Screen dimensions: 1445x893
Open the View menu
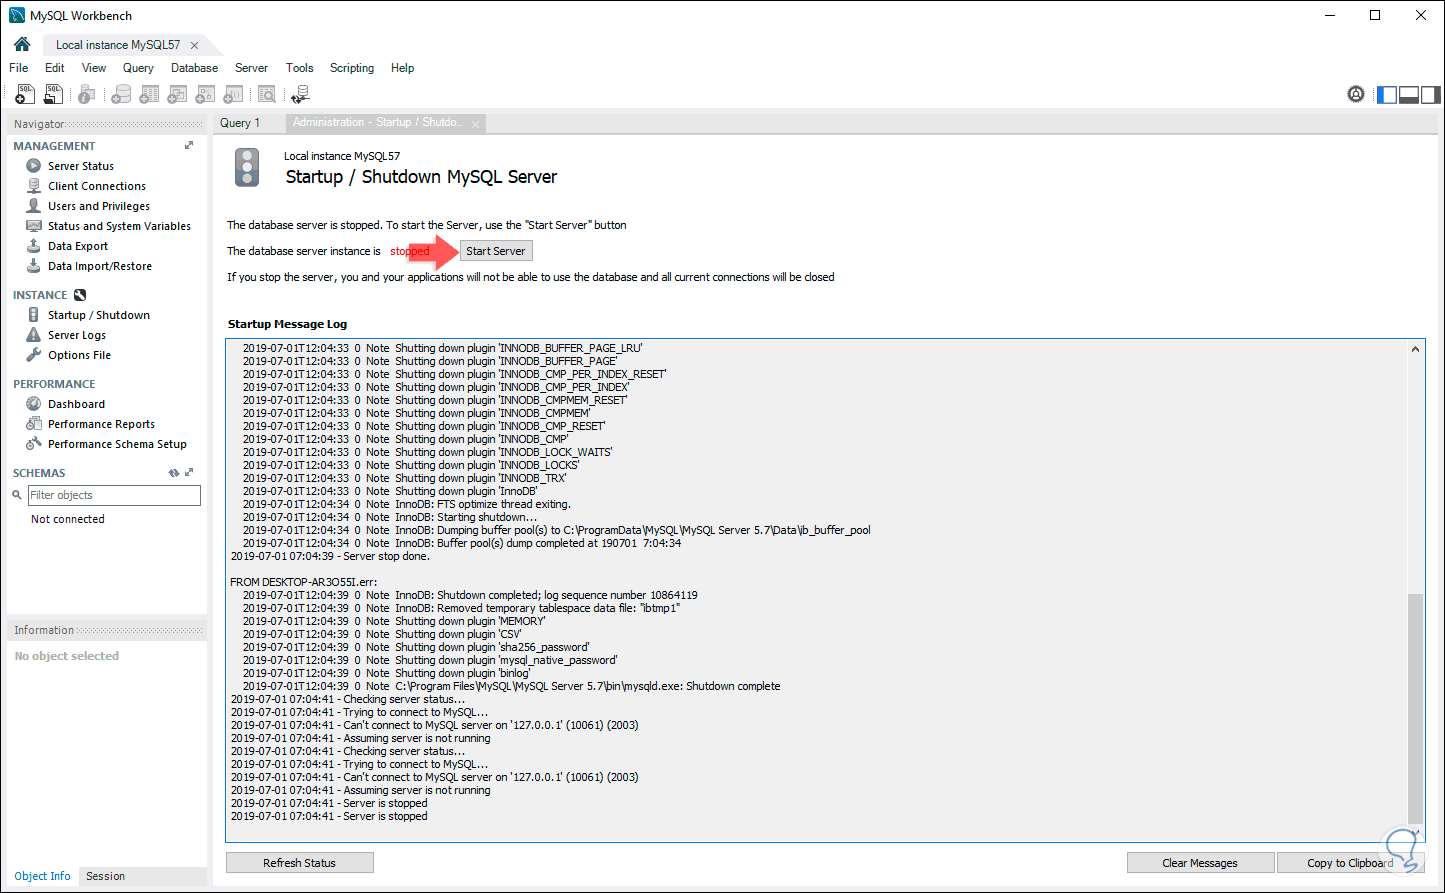point(94,68)
